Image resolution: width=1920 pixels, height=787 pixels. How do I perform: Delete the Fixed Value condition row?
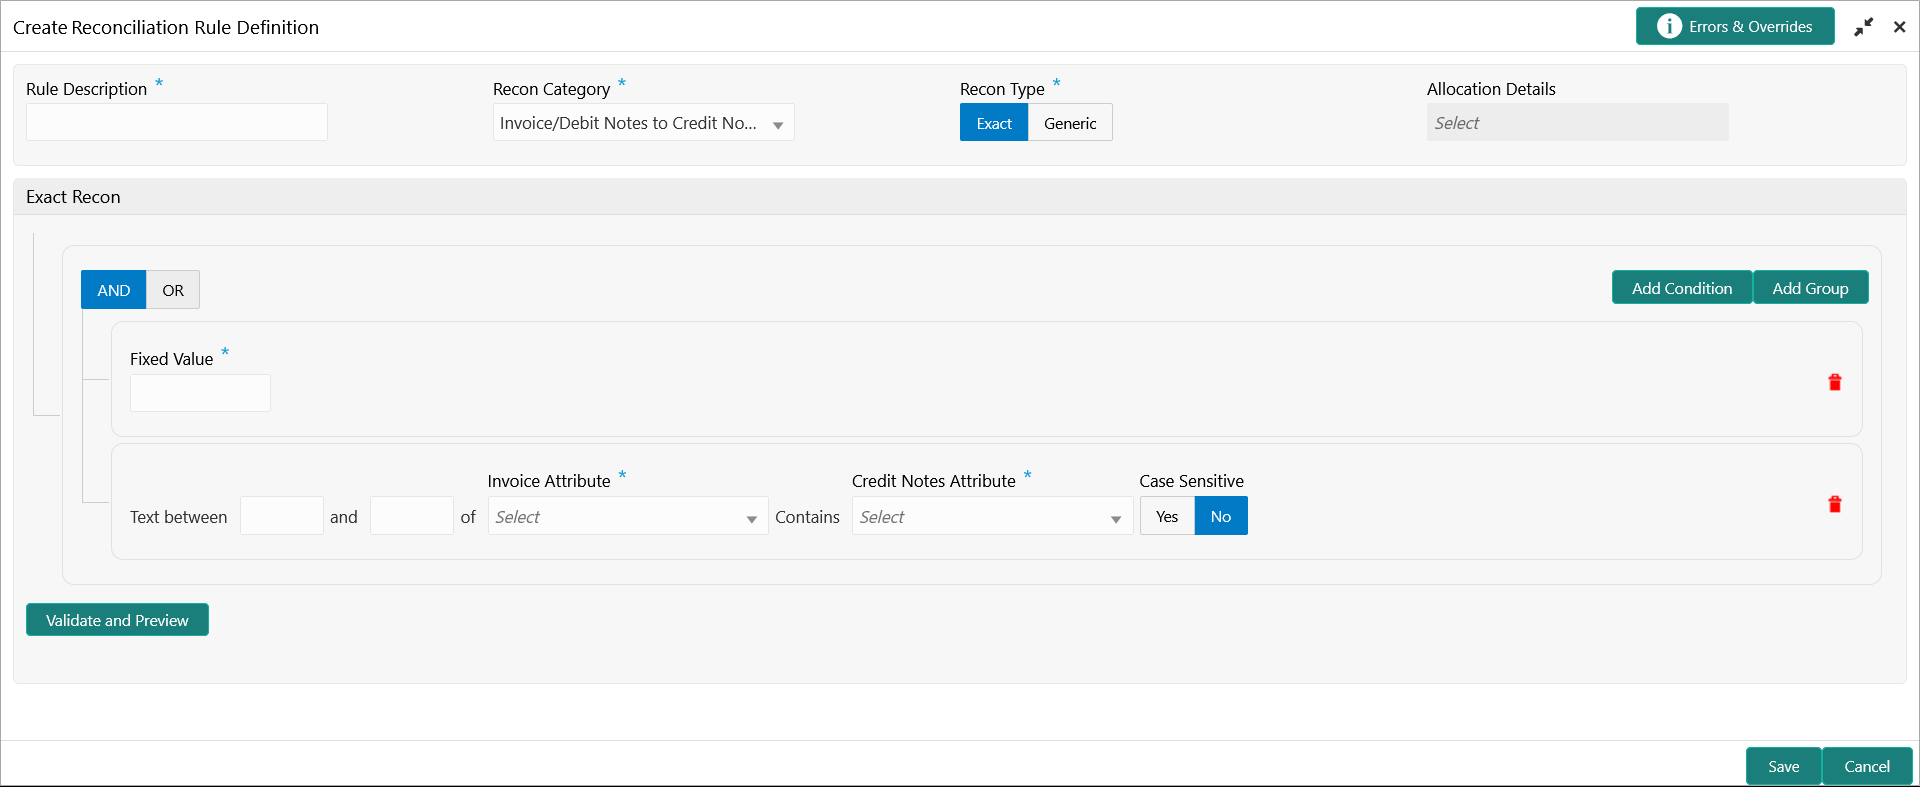tap(1835, 382)
